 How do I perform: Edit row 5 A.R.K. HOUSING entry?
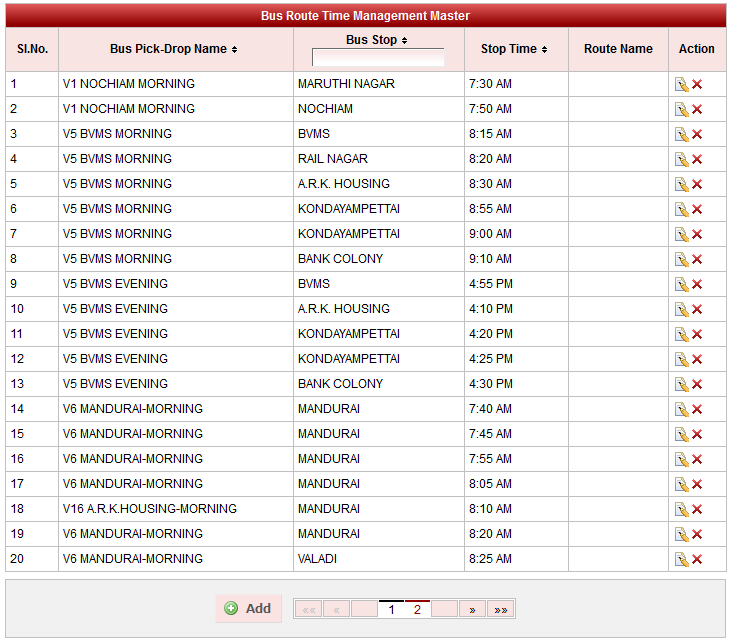click(x=682, y=185)
